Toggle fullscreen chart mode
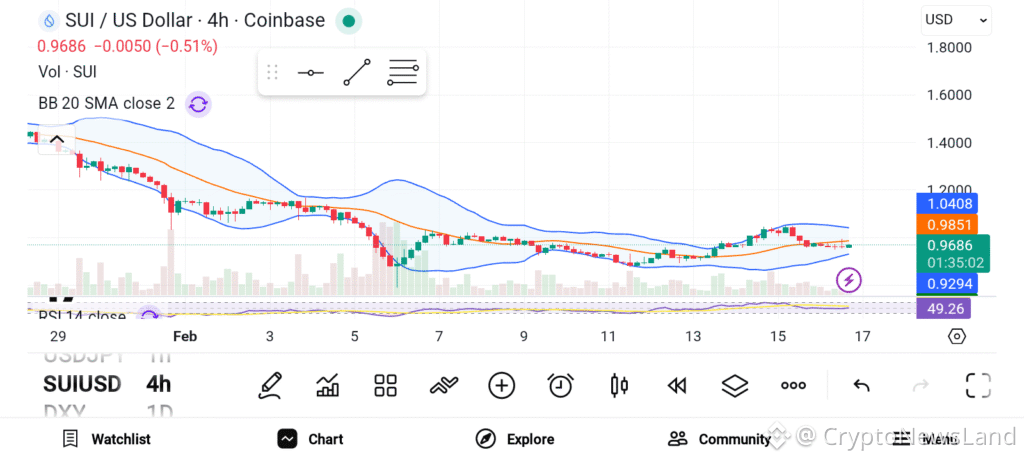 (977, 385)
